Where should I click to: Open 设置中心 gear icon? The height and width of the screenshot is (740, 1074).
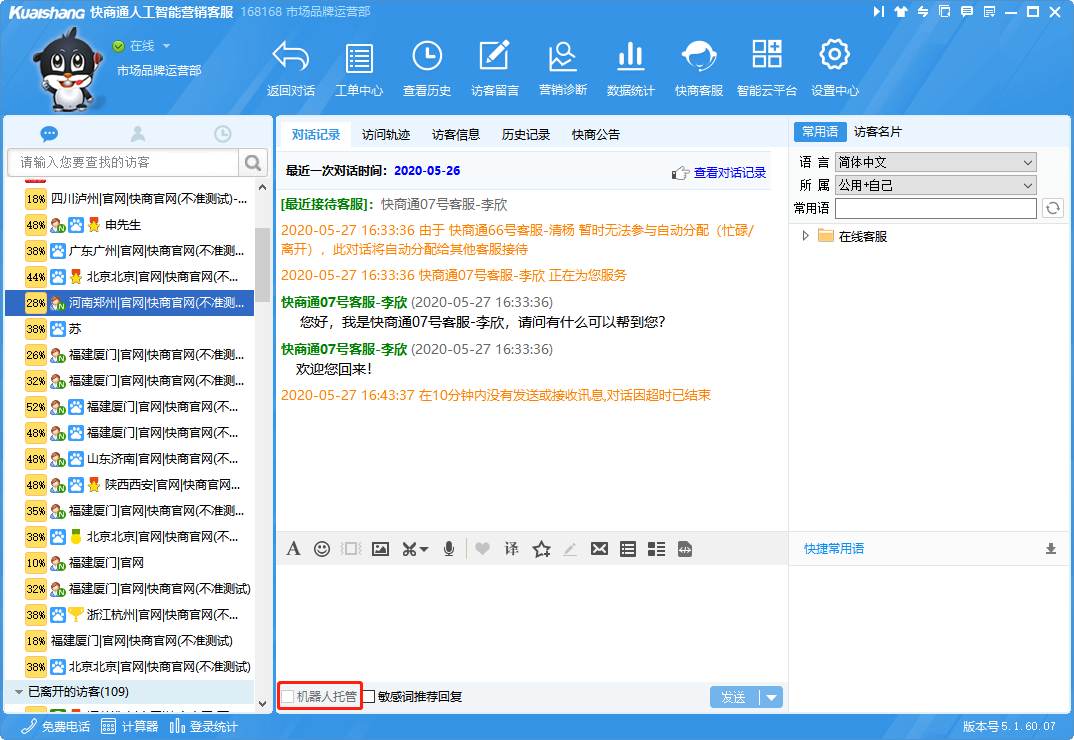click(x=834, y=54)
